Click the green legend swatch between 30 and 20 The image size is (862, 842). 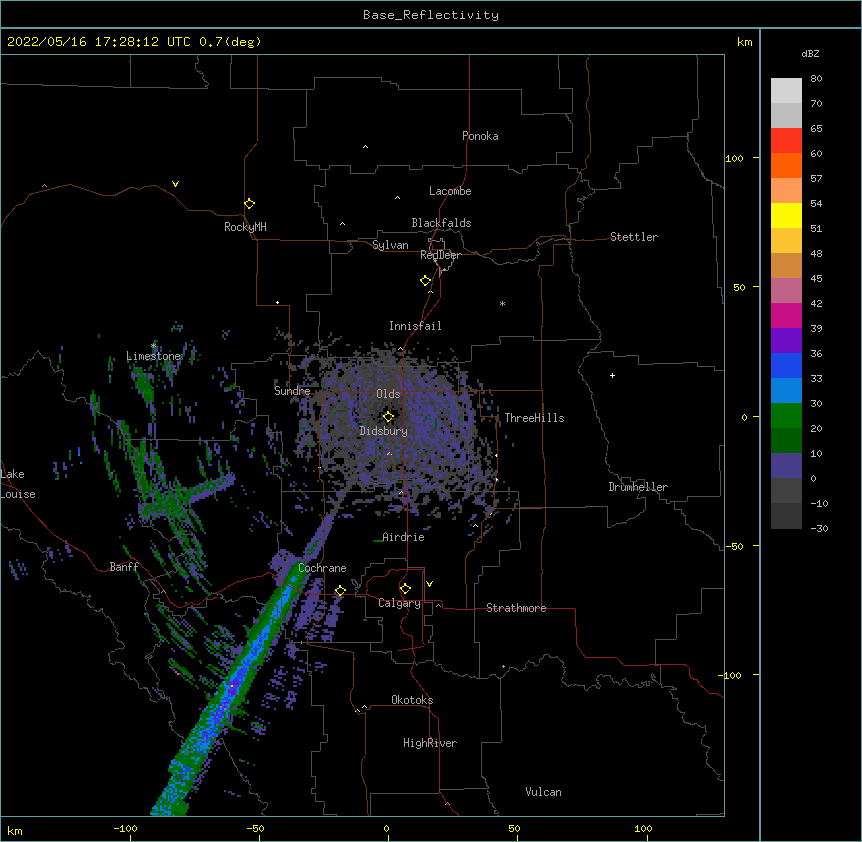(x=786, y=416)
